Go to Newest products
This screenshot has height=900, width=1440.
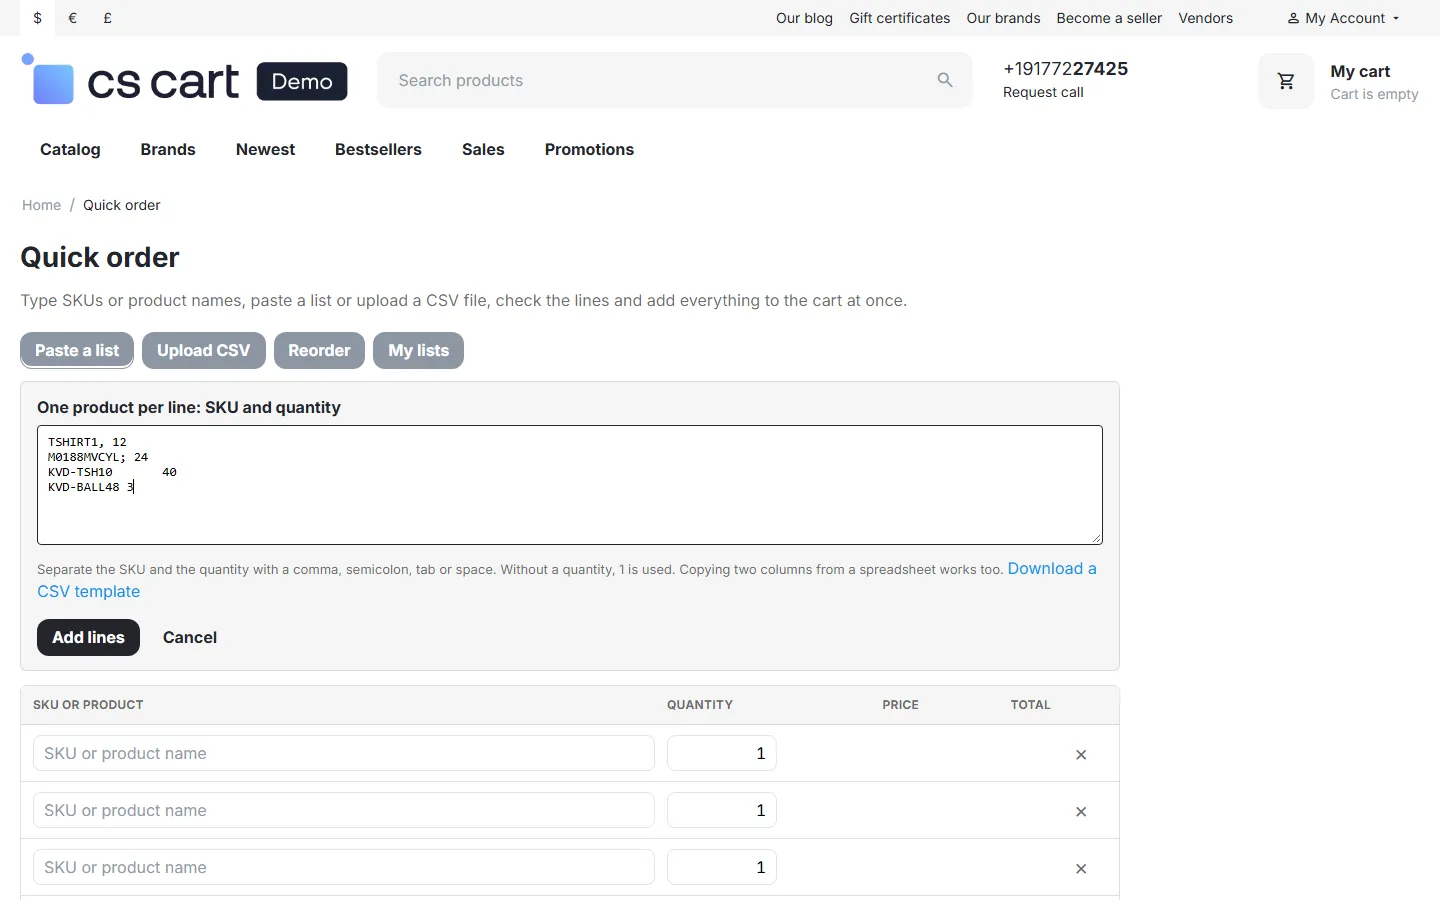(265, 149)
